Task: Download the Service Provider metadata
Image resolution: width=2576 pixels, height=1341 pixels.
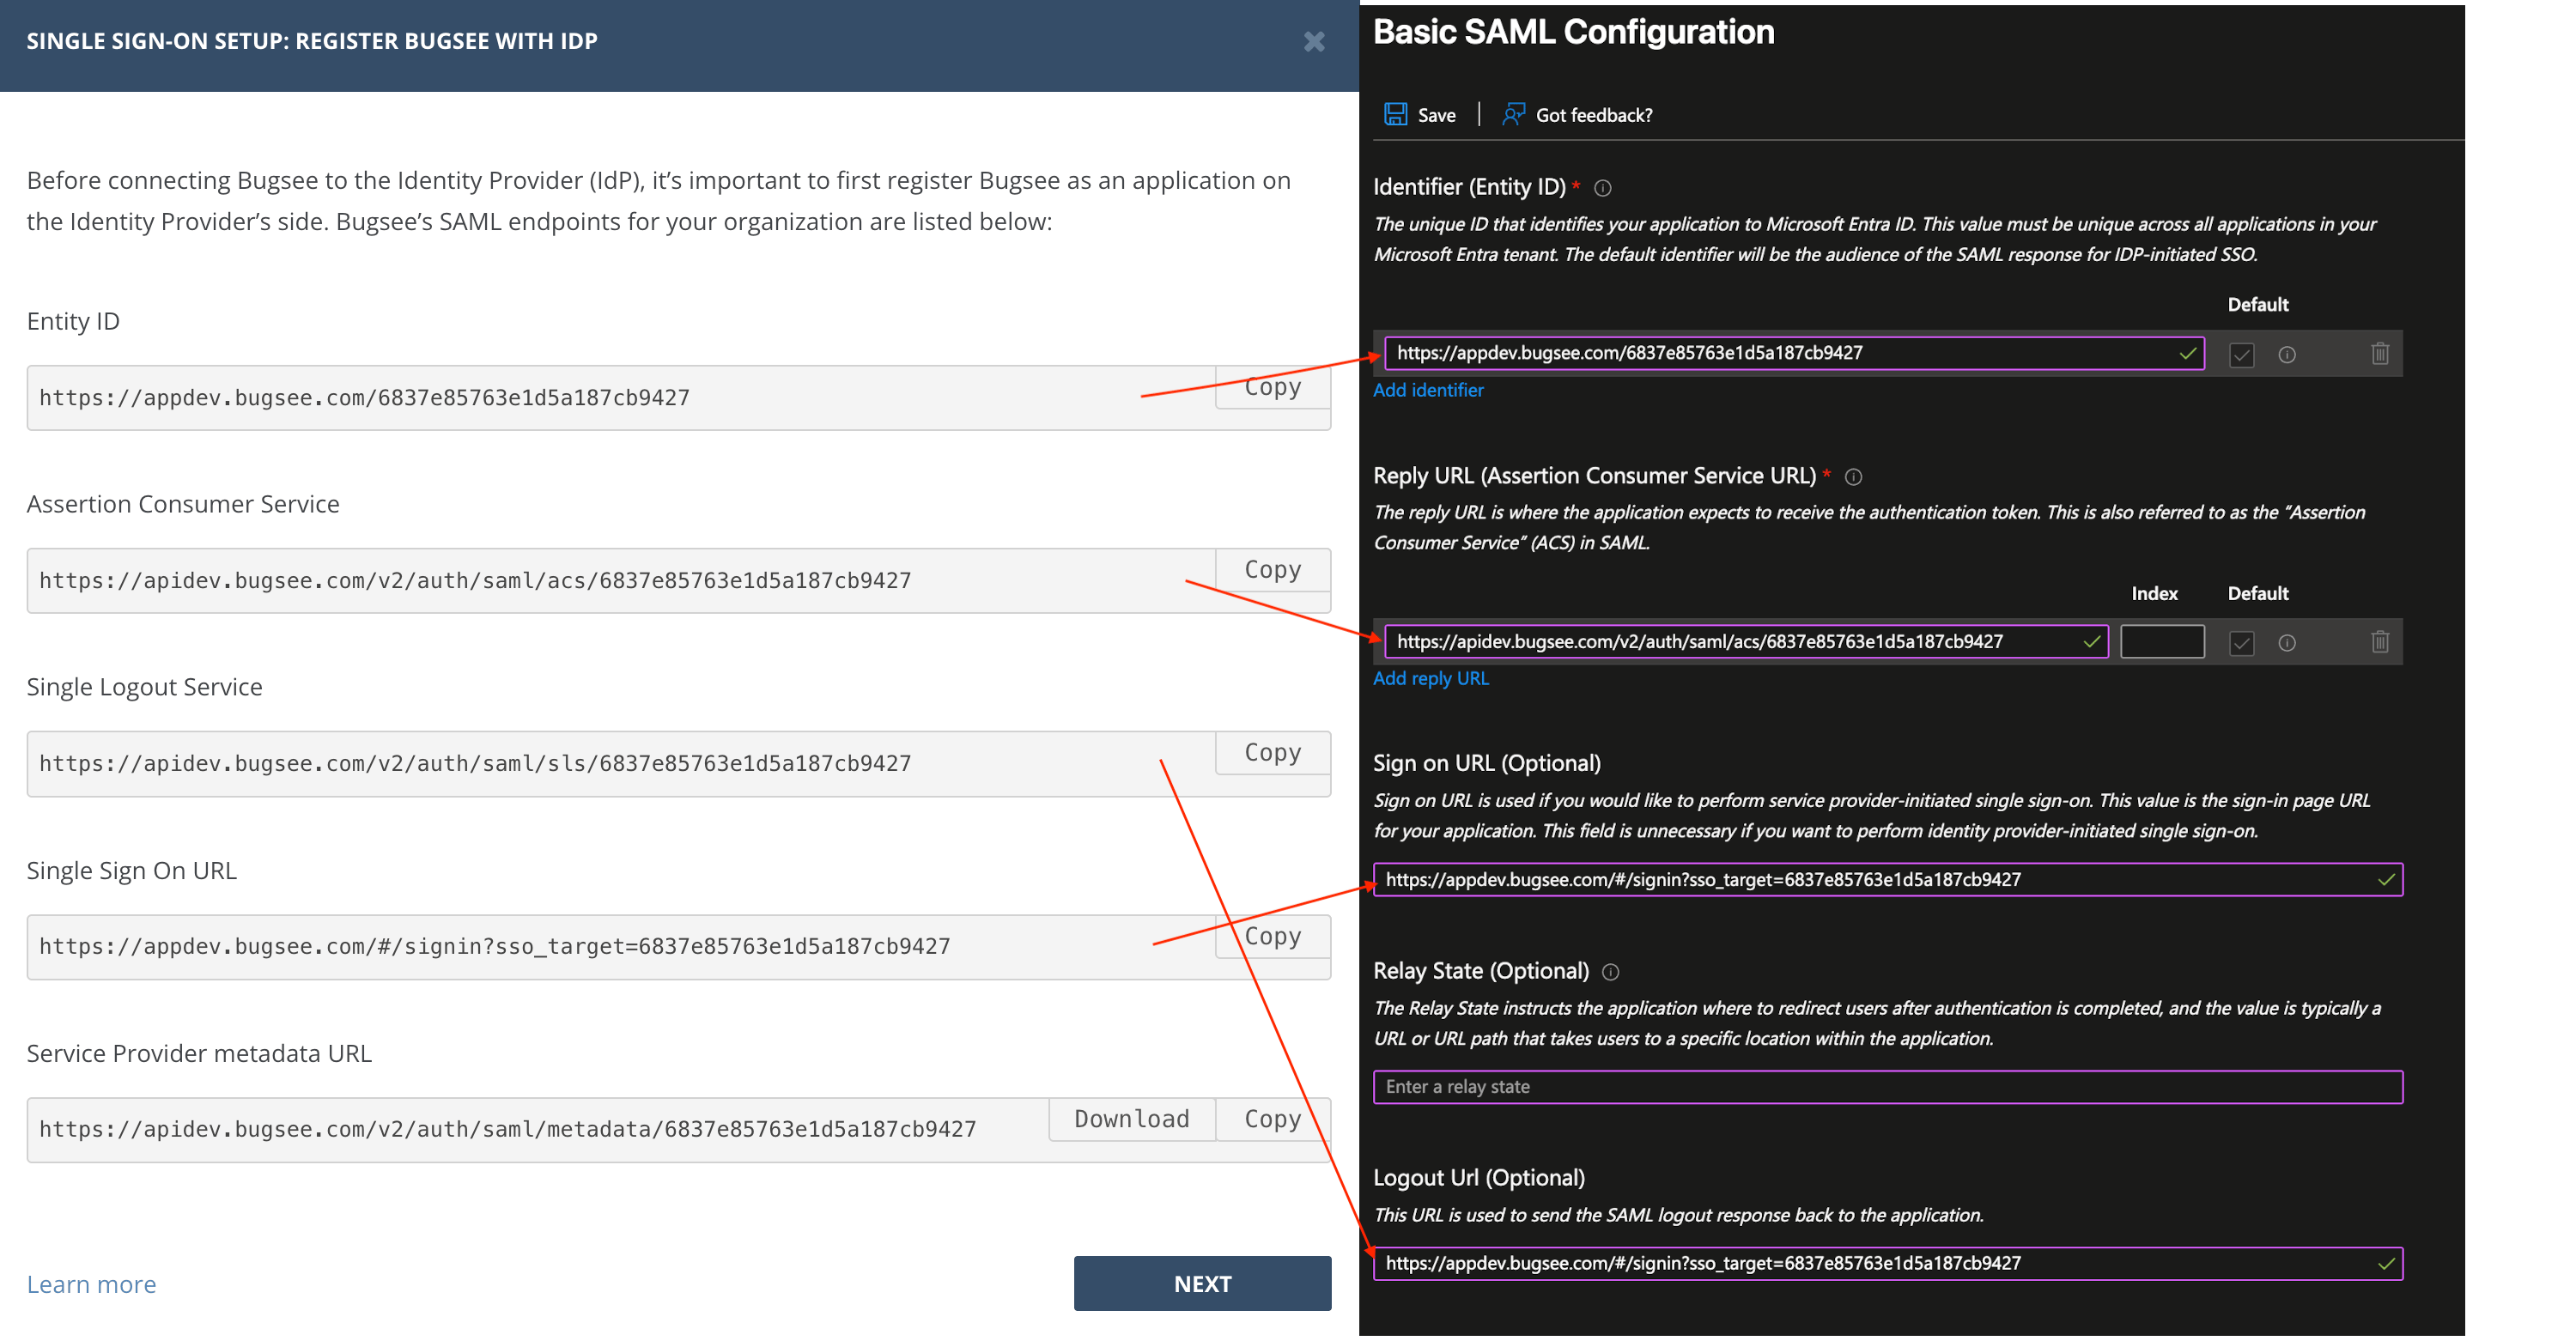Action: tap(1131, 1119)
